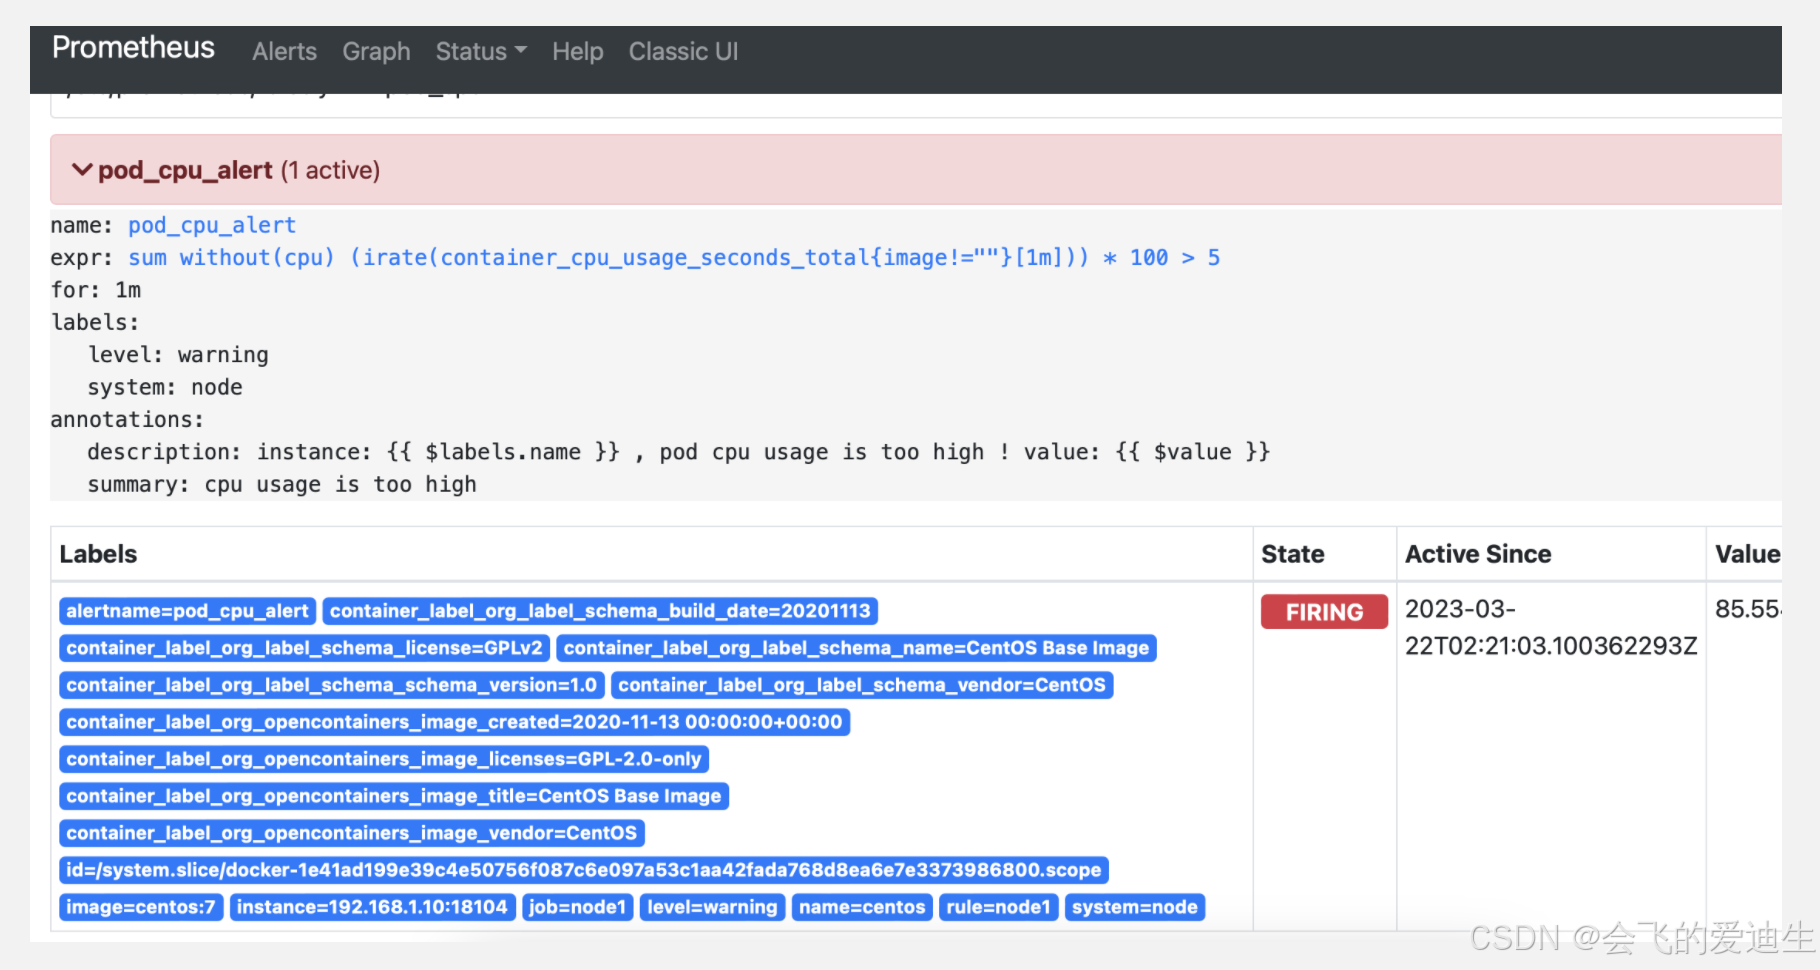Image resolution: width=1820 pixels, height=970 pixels.
Task: Click the Prometheus brand logo text
Action: [x=133, y=48]
